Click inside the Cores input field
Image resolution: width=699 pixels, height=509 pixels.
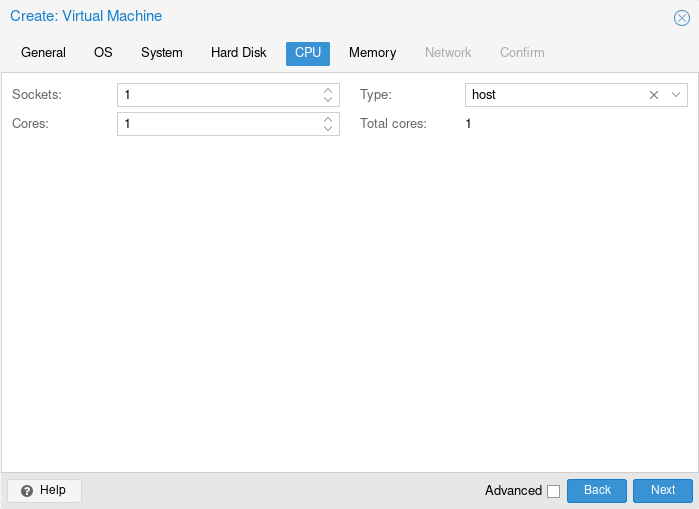click(217, 124)
